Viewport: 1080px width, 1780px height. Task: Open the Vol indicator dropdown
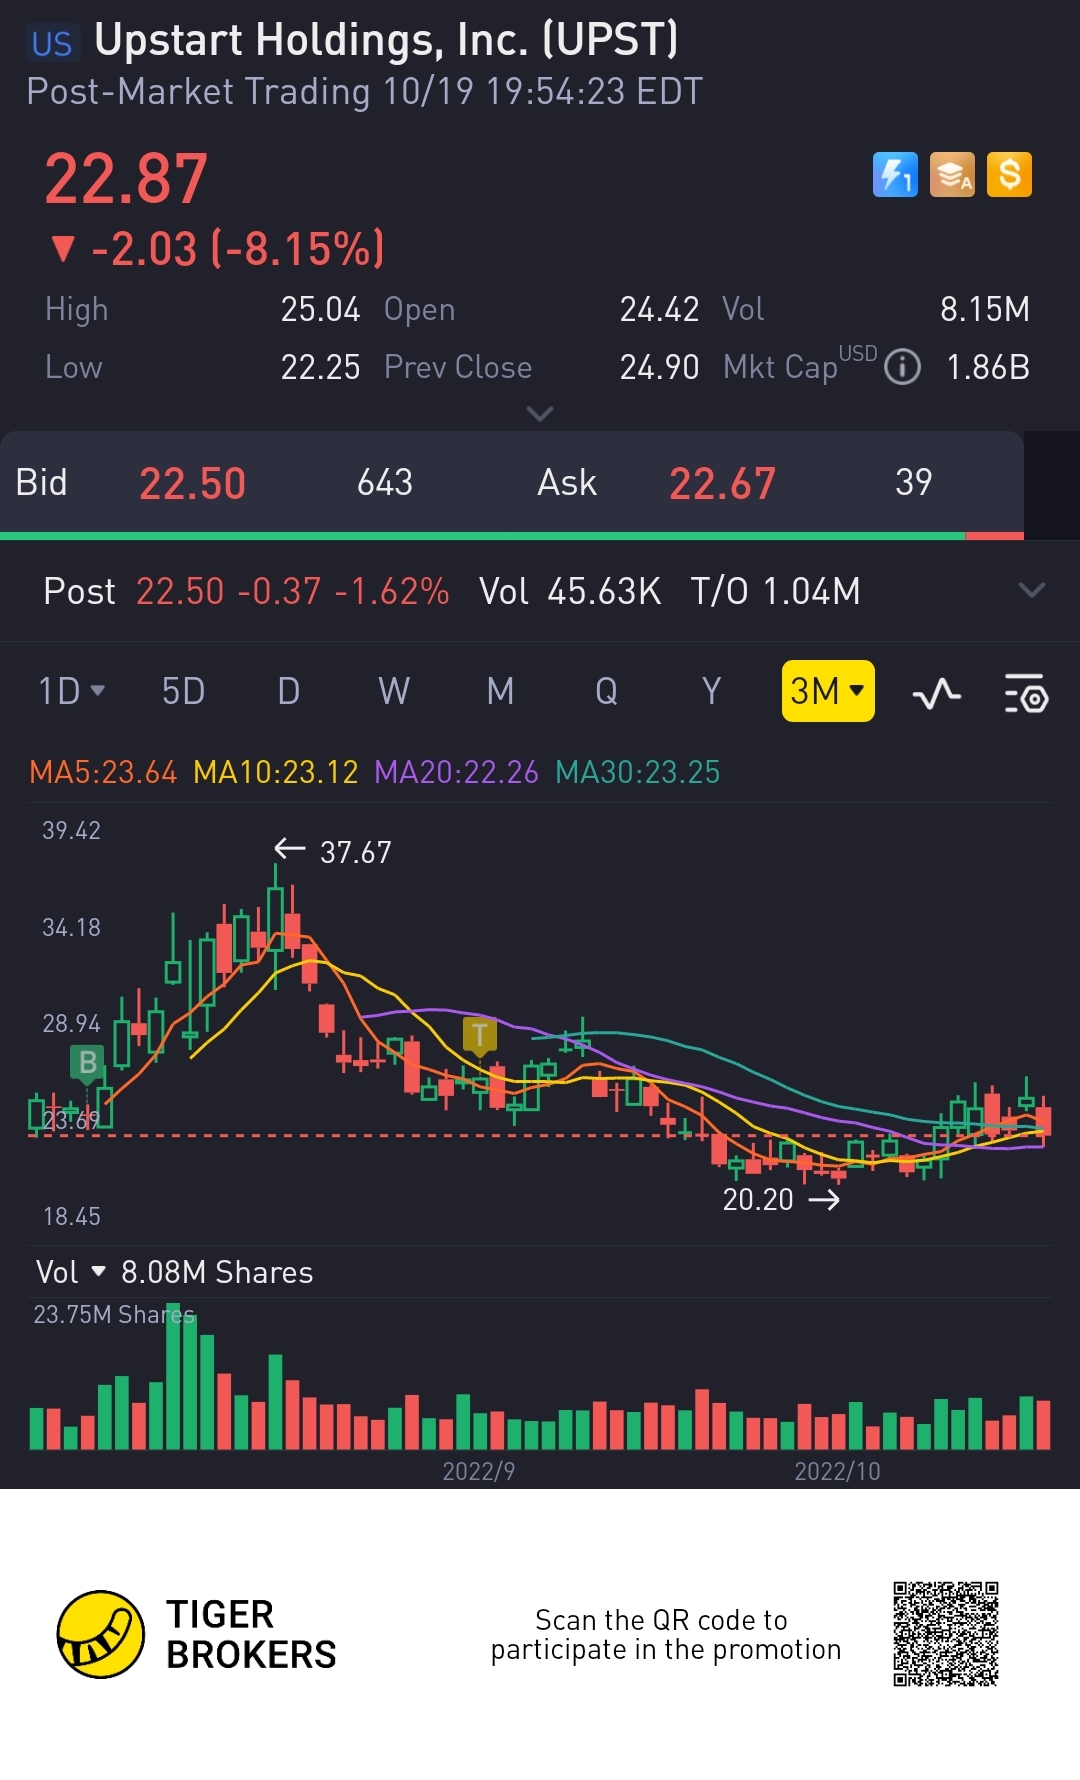[70, 1272]
